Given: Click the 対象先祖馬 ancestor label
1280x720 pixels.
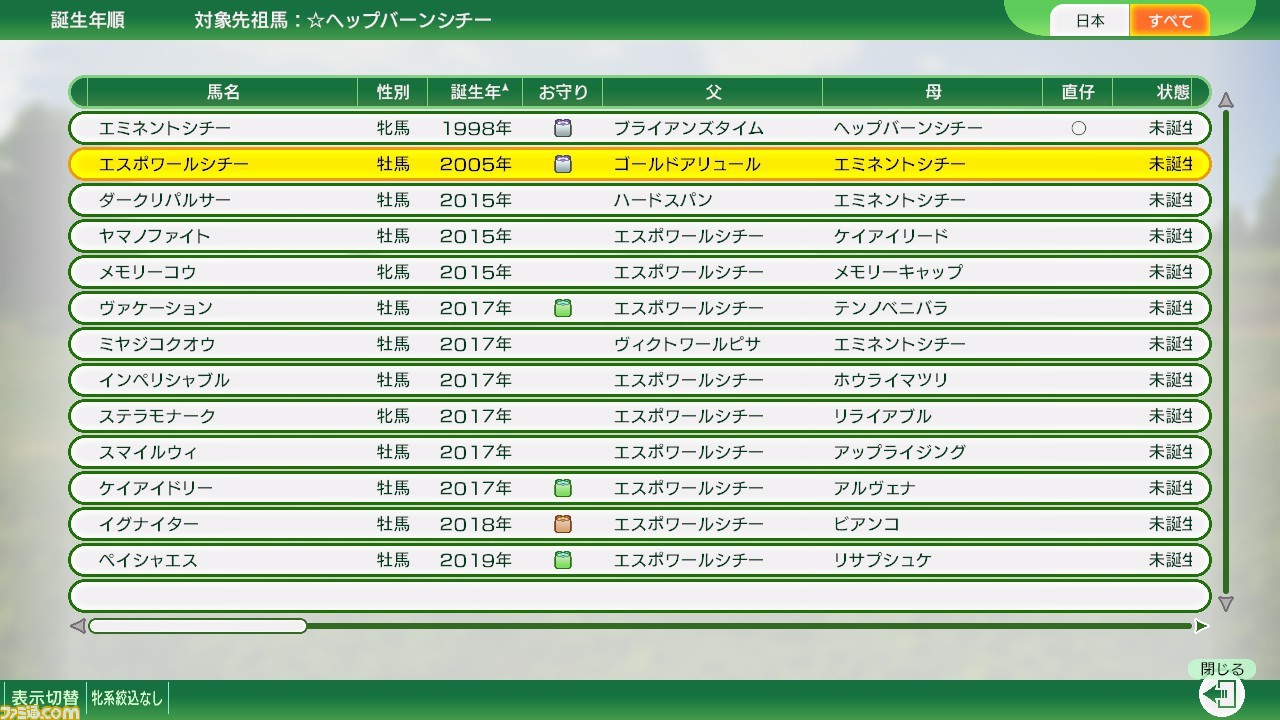Looking at the screenshot, I should coord(343,20).
